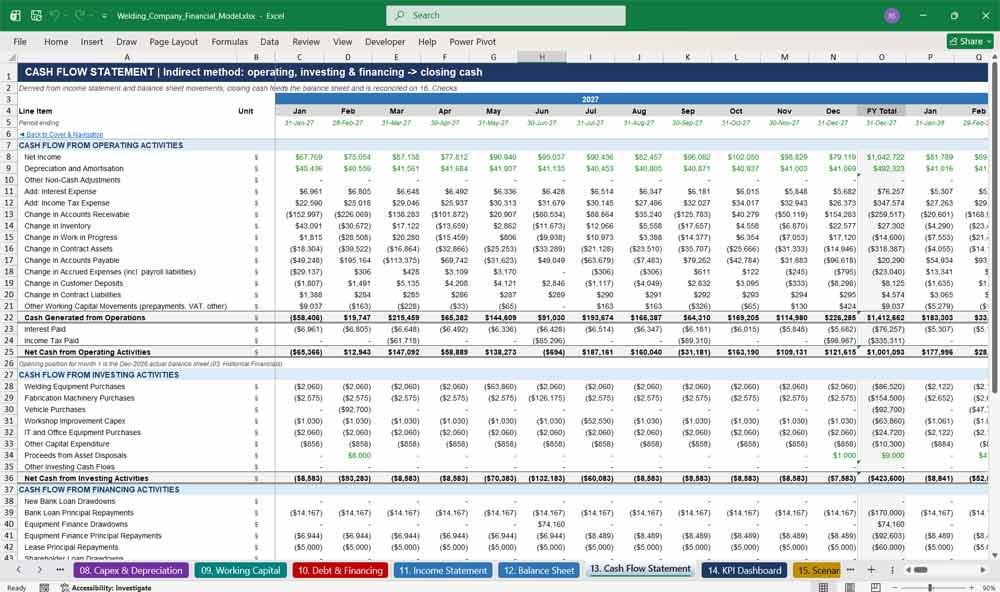Click the FY Total column heading cell
The height and width of the screenshot is (592, 1000).
point(881,111)
